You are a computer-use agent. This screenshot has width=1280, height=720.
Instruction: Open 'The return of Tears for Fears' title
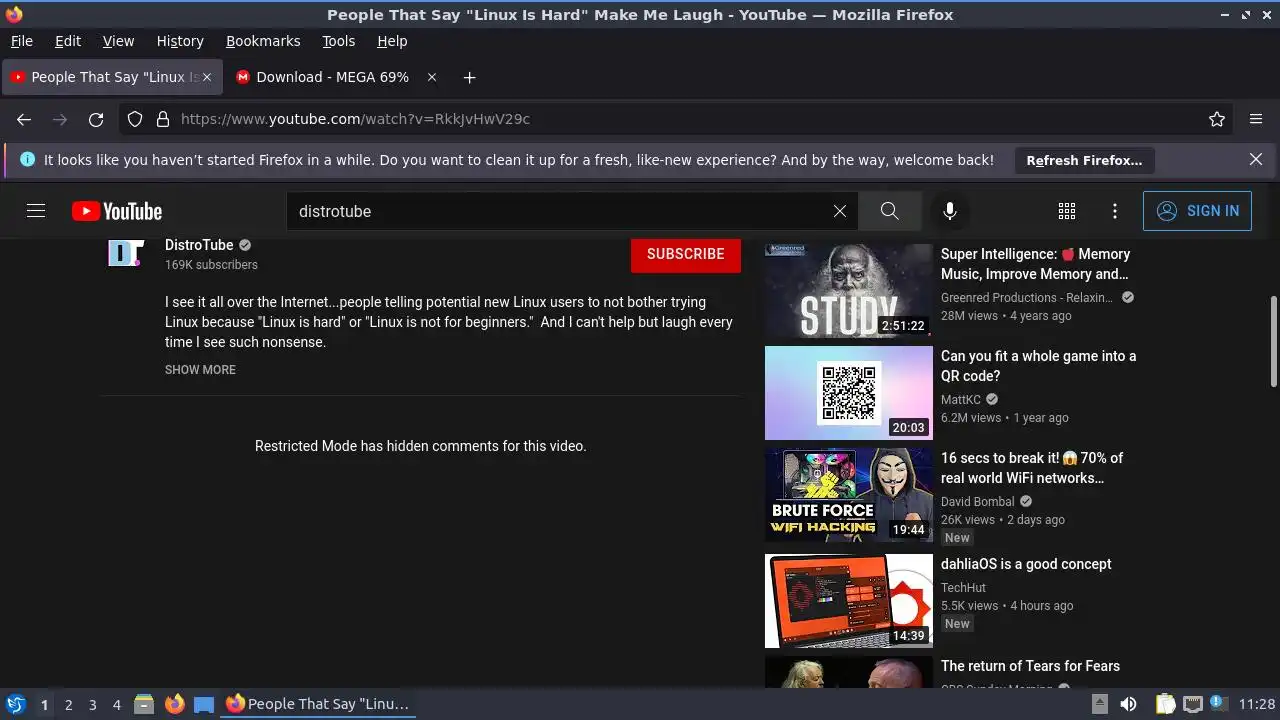coord(1030,666)
